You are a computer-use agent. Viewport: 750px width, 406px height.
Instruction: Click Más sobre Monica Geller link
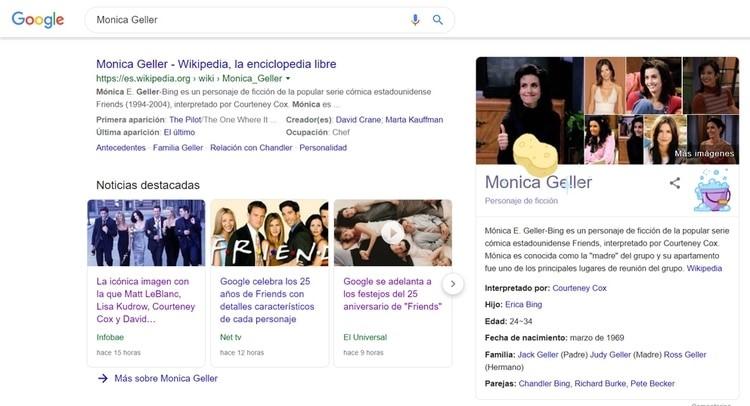click(166, 378)
